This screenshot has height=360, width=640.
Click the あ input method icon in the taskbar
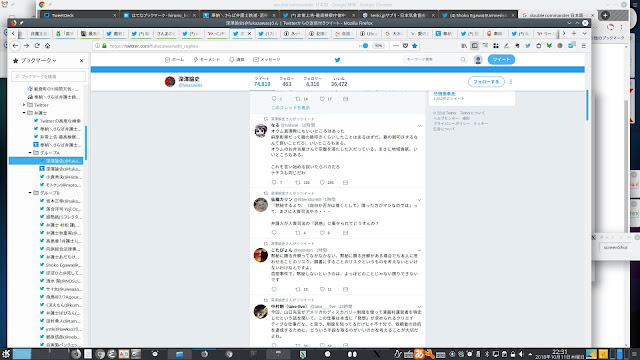[419, 354]
